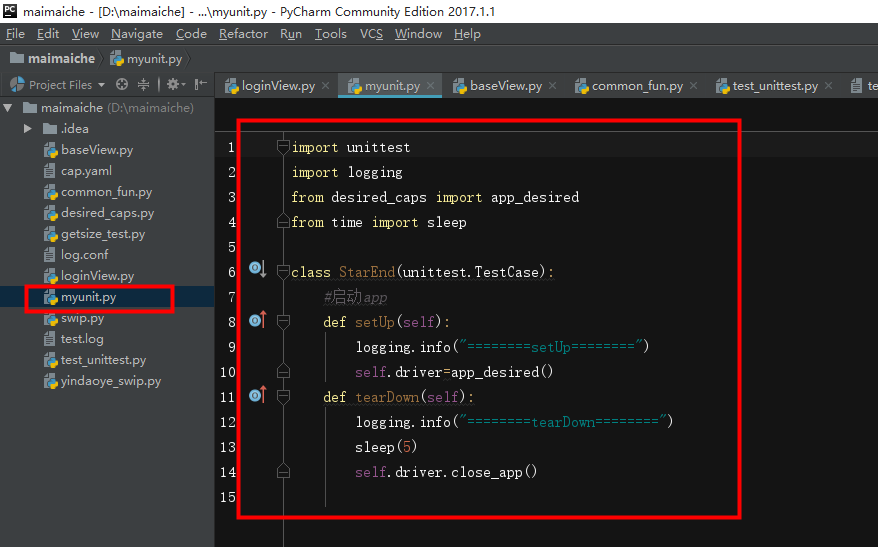Open the Navigate menu
The height and width of the screenshot is (547, 878).
coord(137,34)
